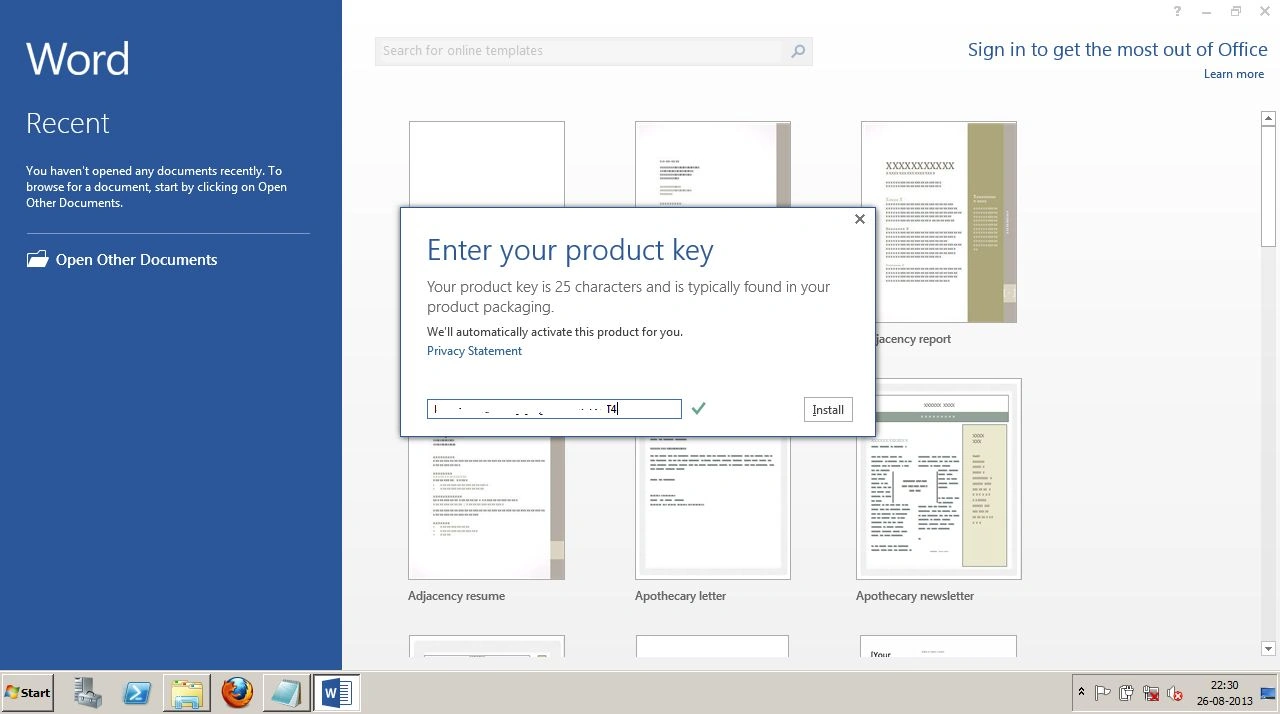The width and height of the screenshot is (1280, 714).
Task: Click the Word help question mark icon
Action: pos(1179,11)
